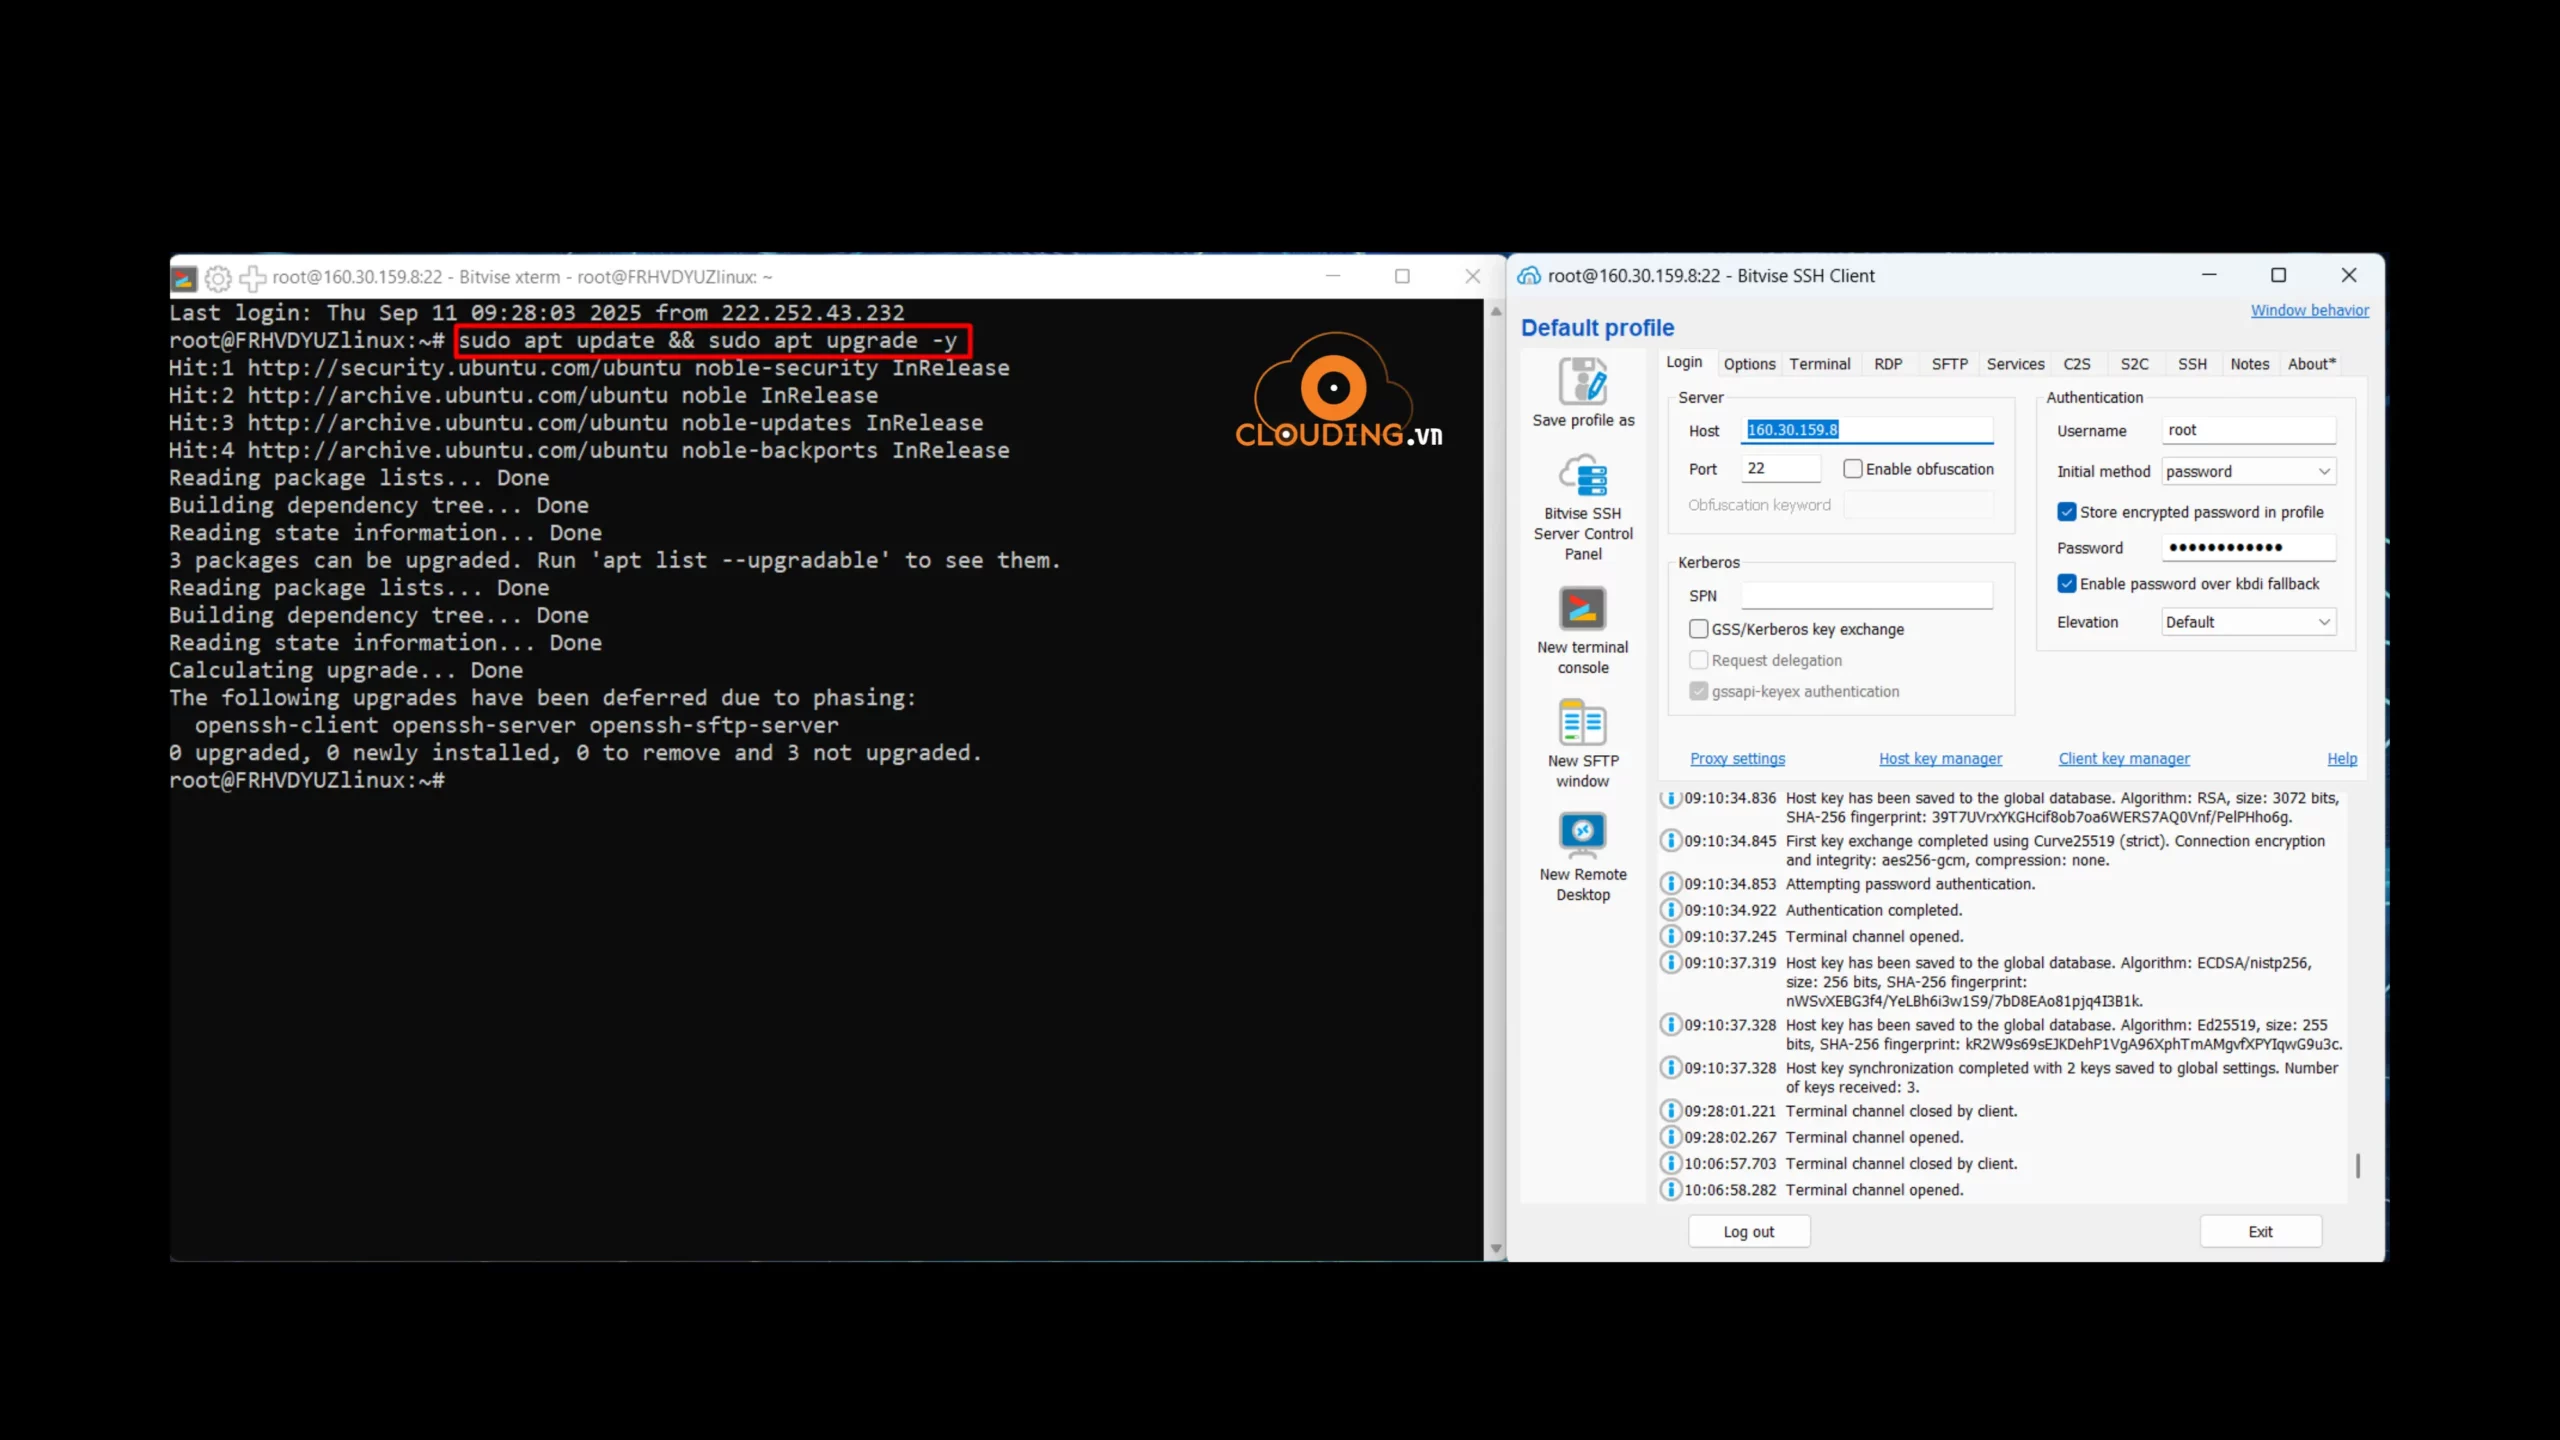Toggle Enable obfuscation checkbox
The width and height of the screenshot is (2560, 1440).
point(1853,469)
